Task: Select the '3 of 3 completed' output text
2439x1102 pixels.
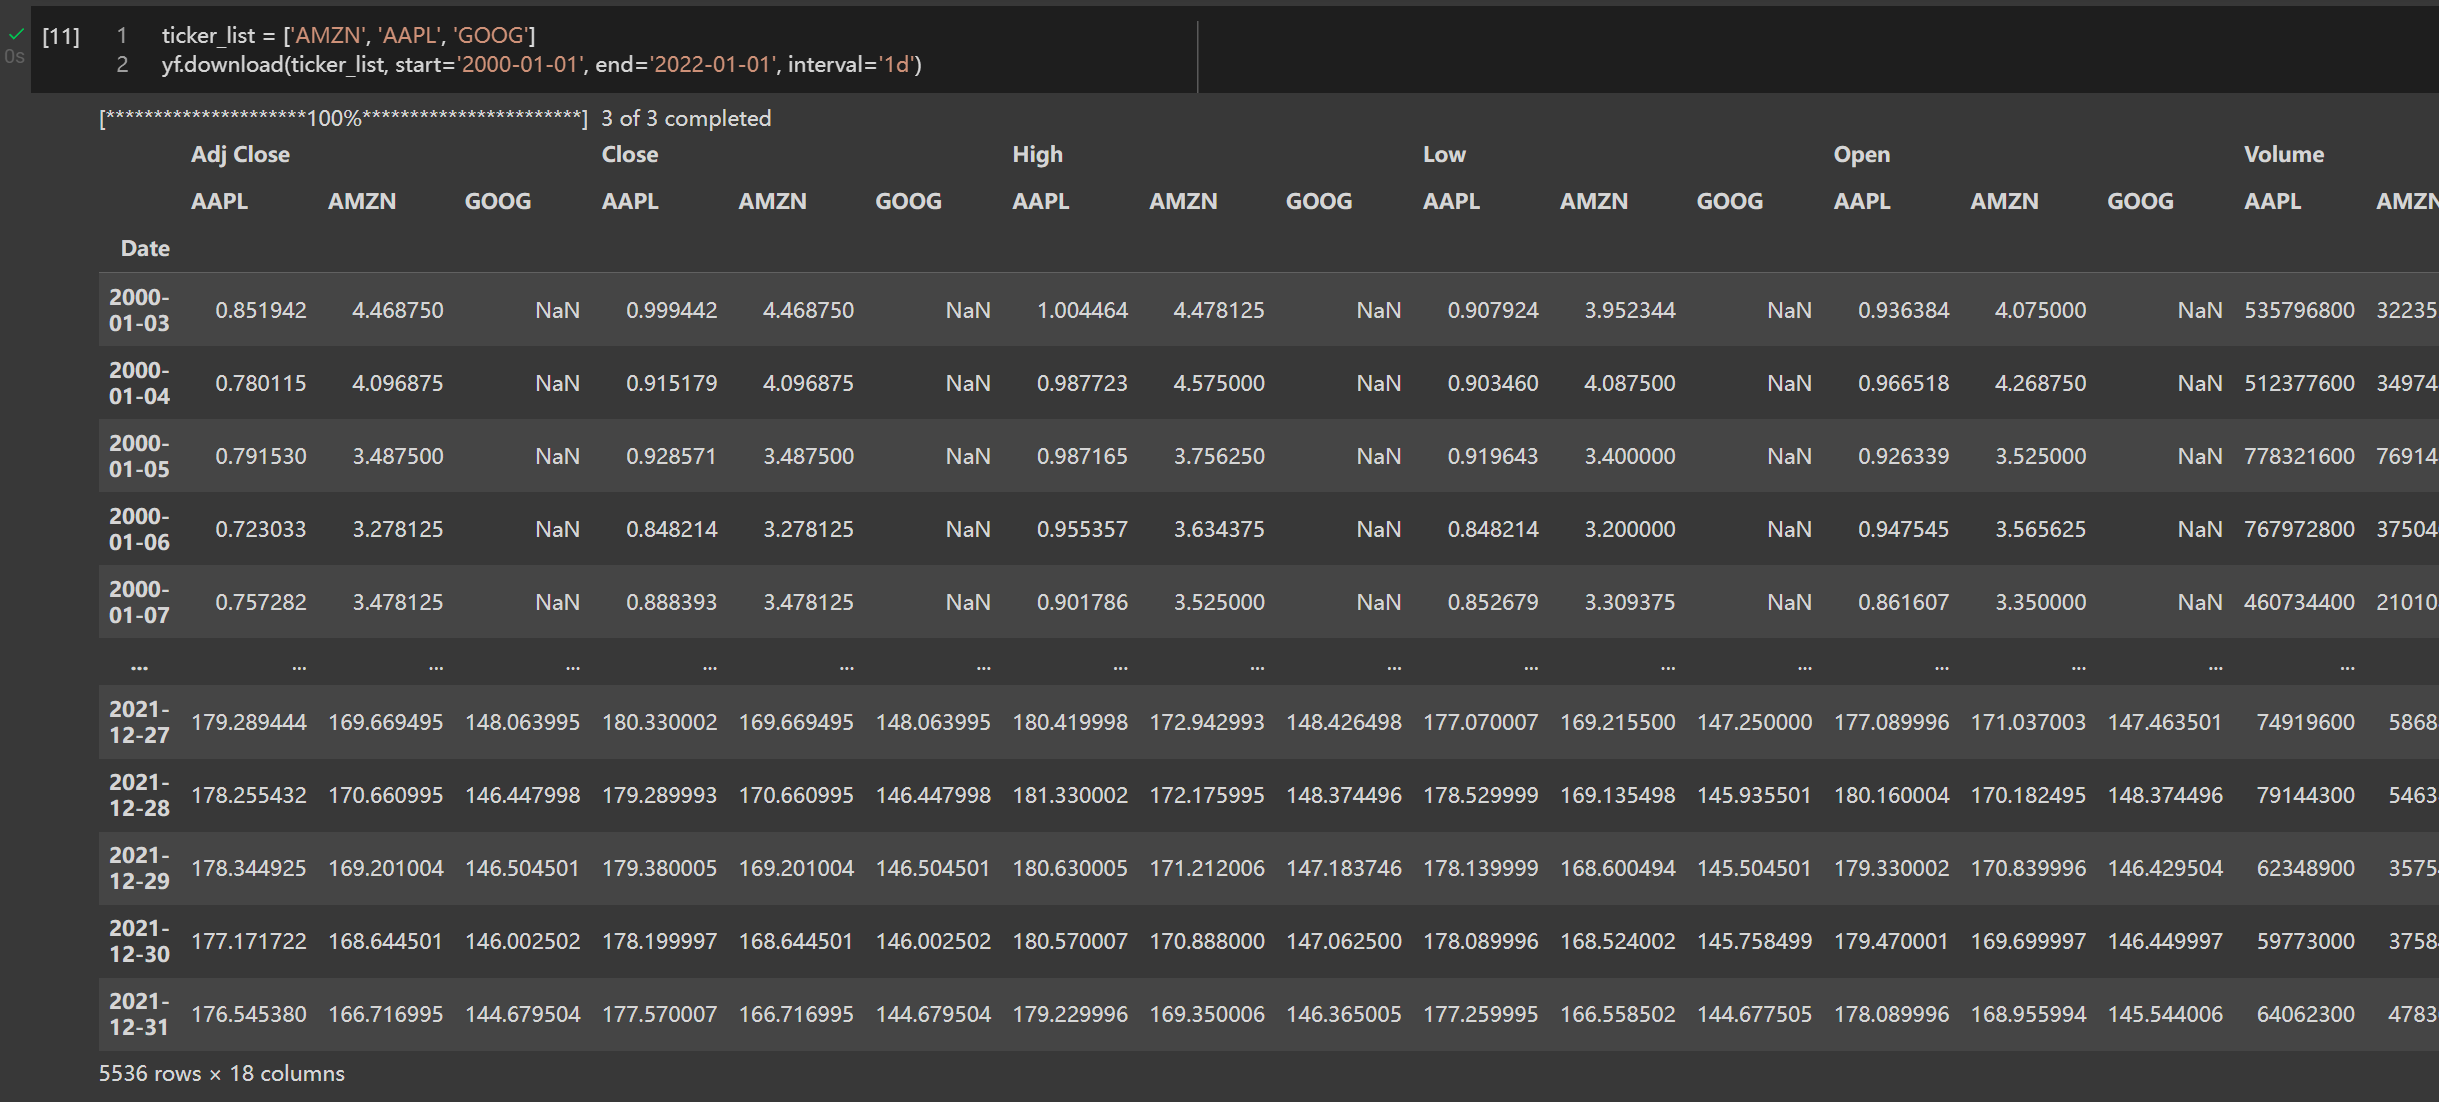Action: click(x=686, y=118)
